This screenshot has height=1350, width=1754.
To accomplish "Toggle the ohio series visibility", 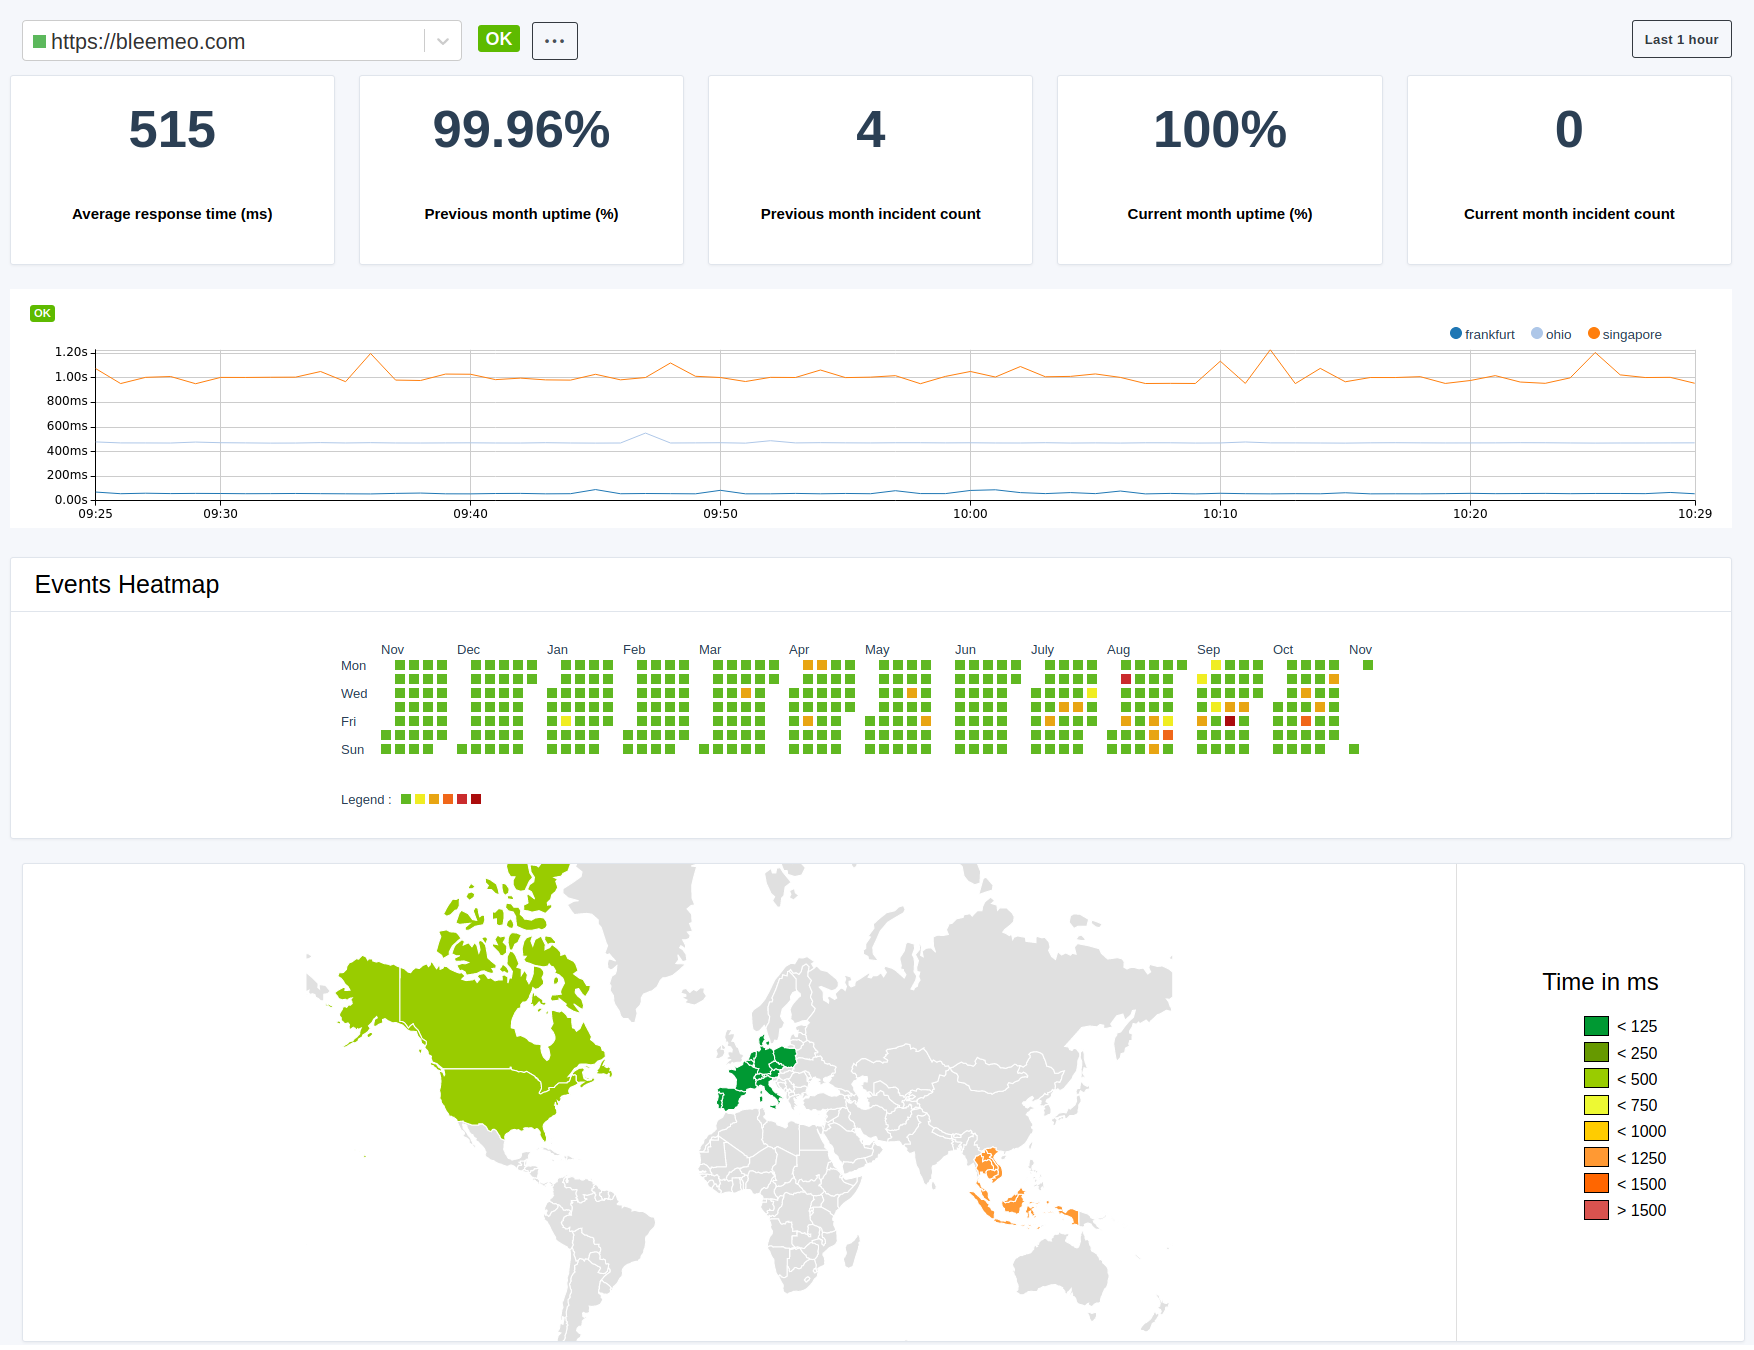I will pyautogui.click(x=1550, y=334).
